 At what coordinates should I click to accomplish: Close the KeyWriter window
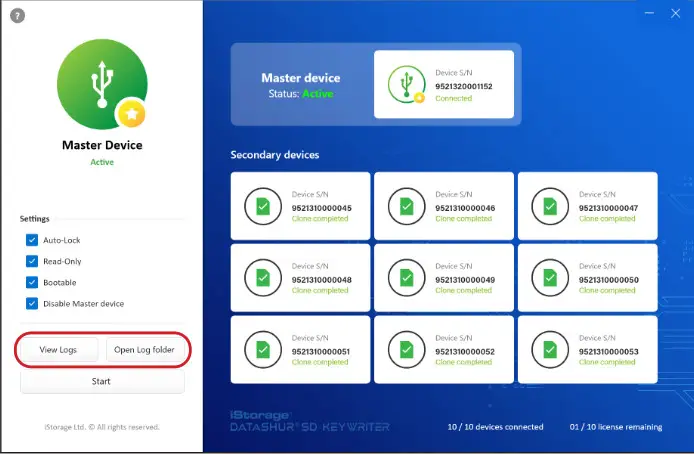[x=675, y=13]
